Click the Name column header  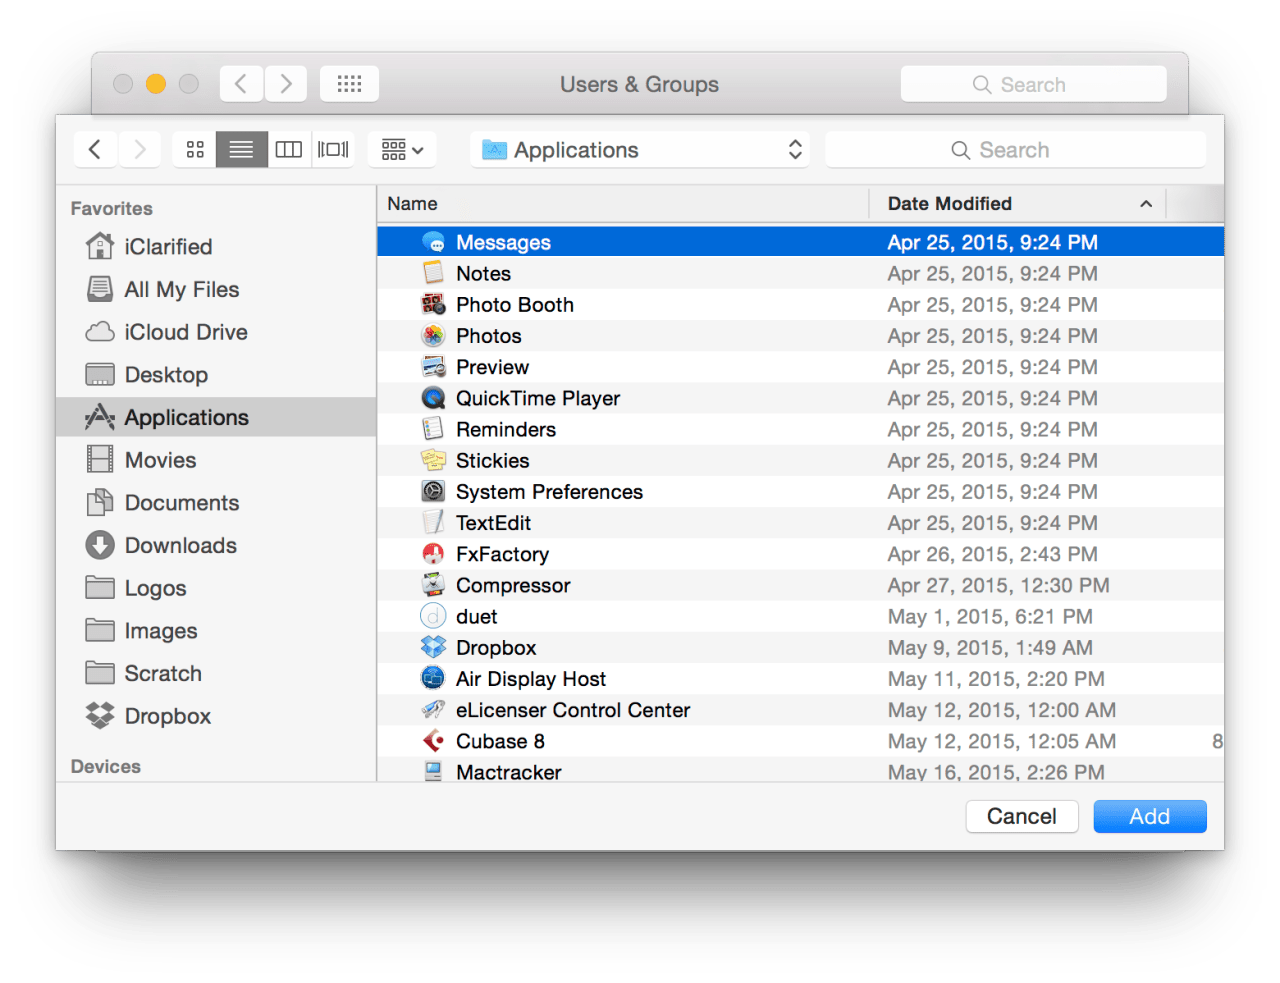(412, 203)
